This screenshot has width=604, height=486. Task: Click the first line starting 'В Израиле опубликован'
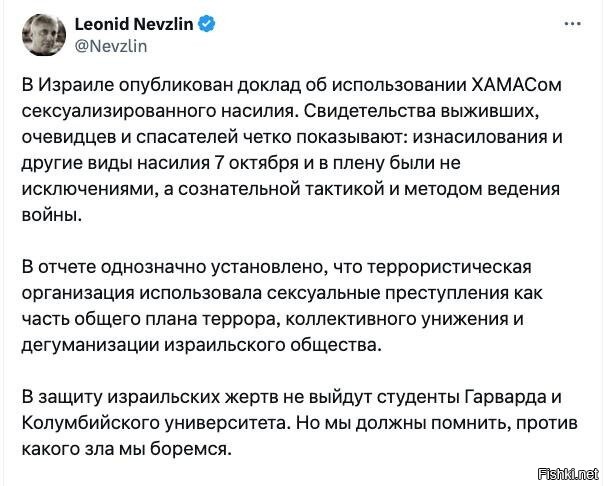(292, 85)
